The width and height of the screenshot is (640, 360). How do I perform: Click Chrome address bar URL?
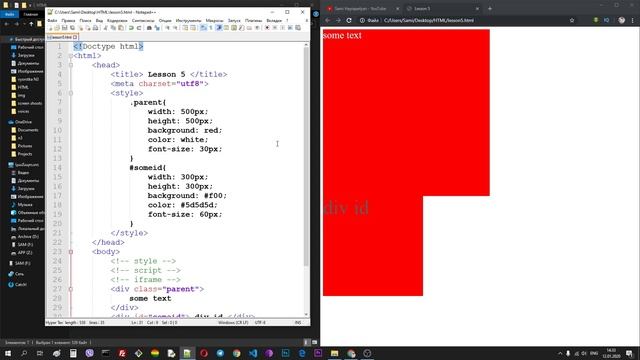429,20
